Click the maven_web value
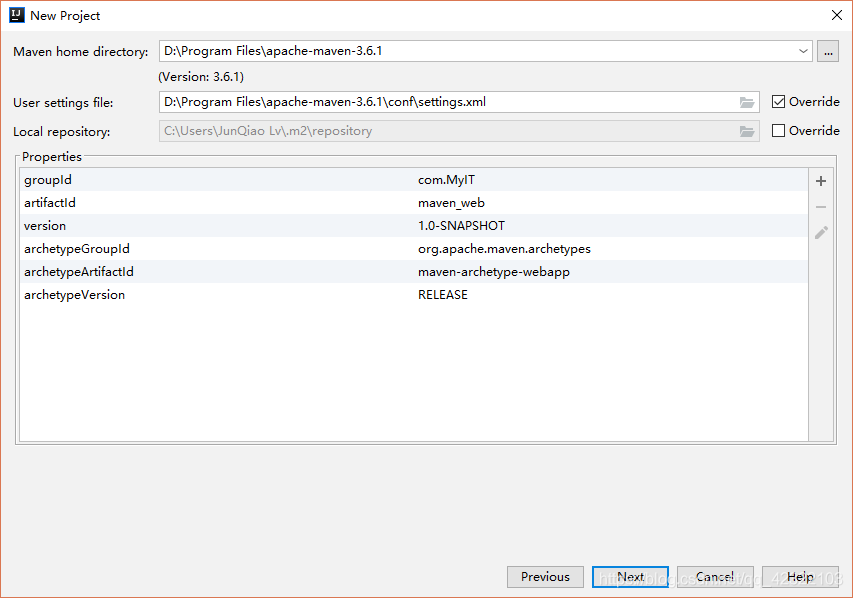Viewport: 853px width, 598px height. click(451, 203)
